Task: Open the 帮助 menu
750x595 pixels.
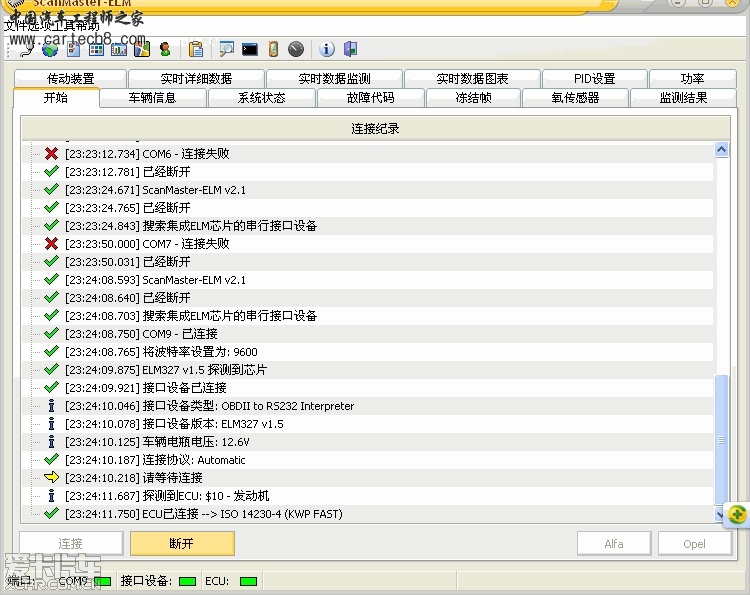Action: coord(88,25)
